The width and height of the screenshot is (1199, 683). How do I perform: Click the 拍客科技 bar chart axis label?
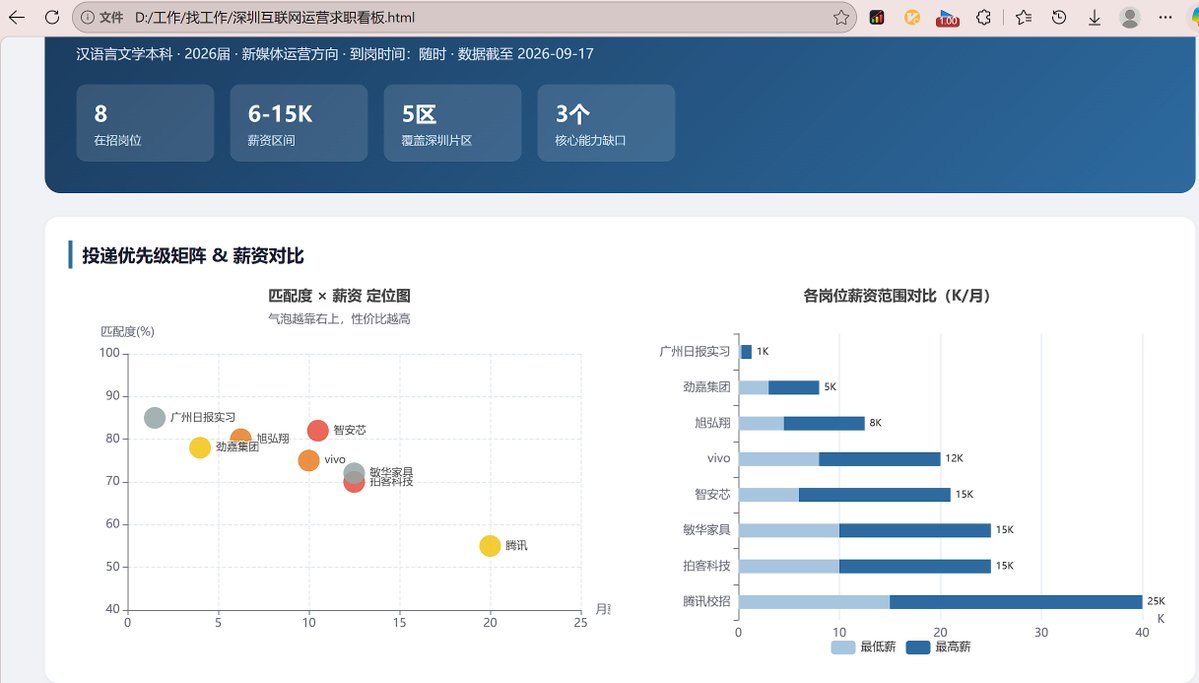707,566
